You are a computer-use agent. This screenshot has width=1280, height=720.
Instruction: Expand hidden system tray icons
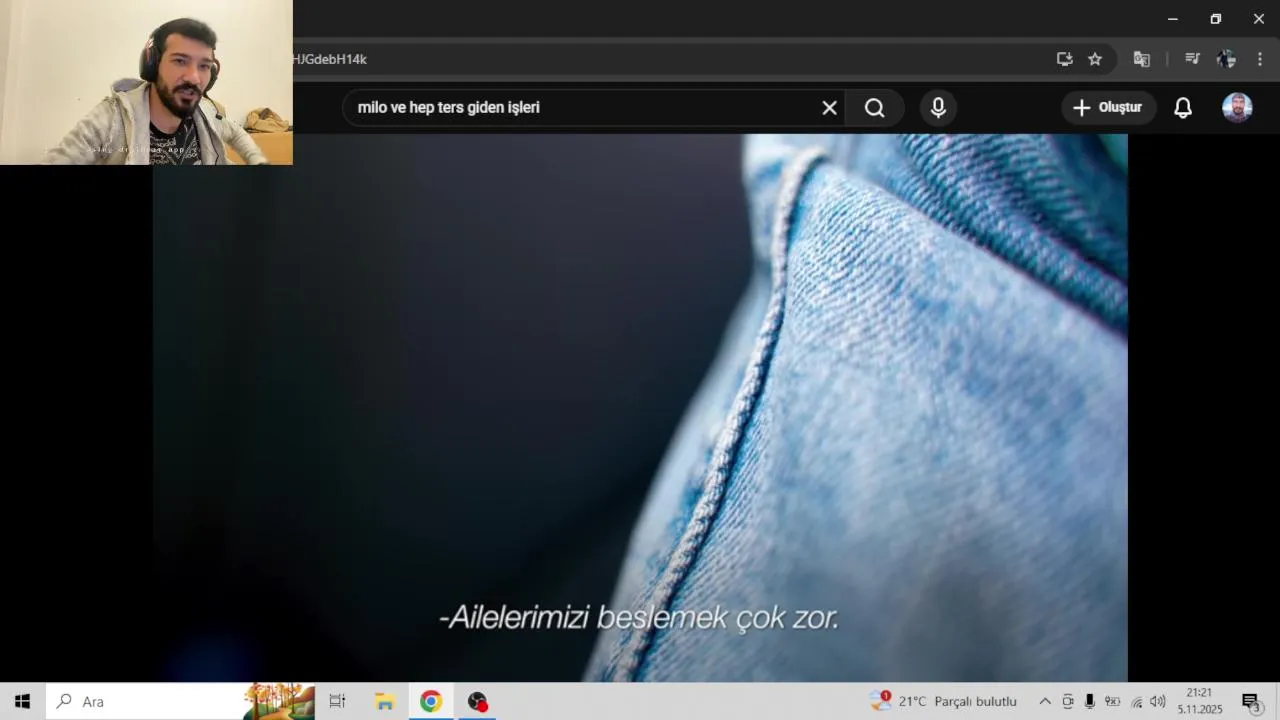tap(1045, 701)
